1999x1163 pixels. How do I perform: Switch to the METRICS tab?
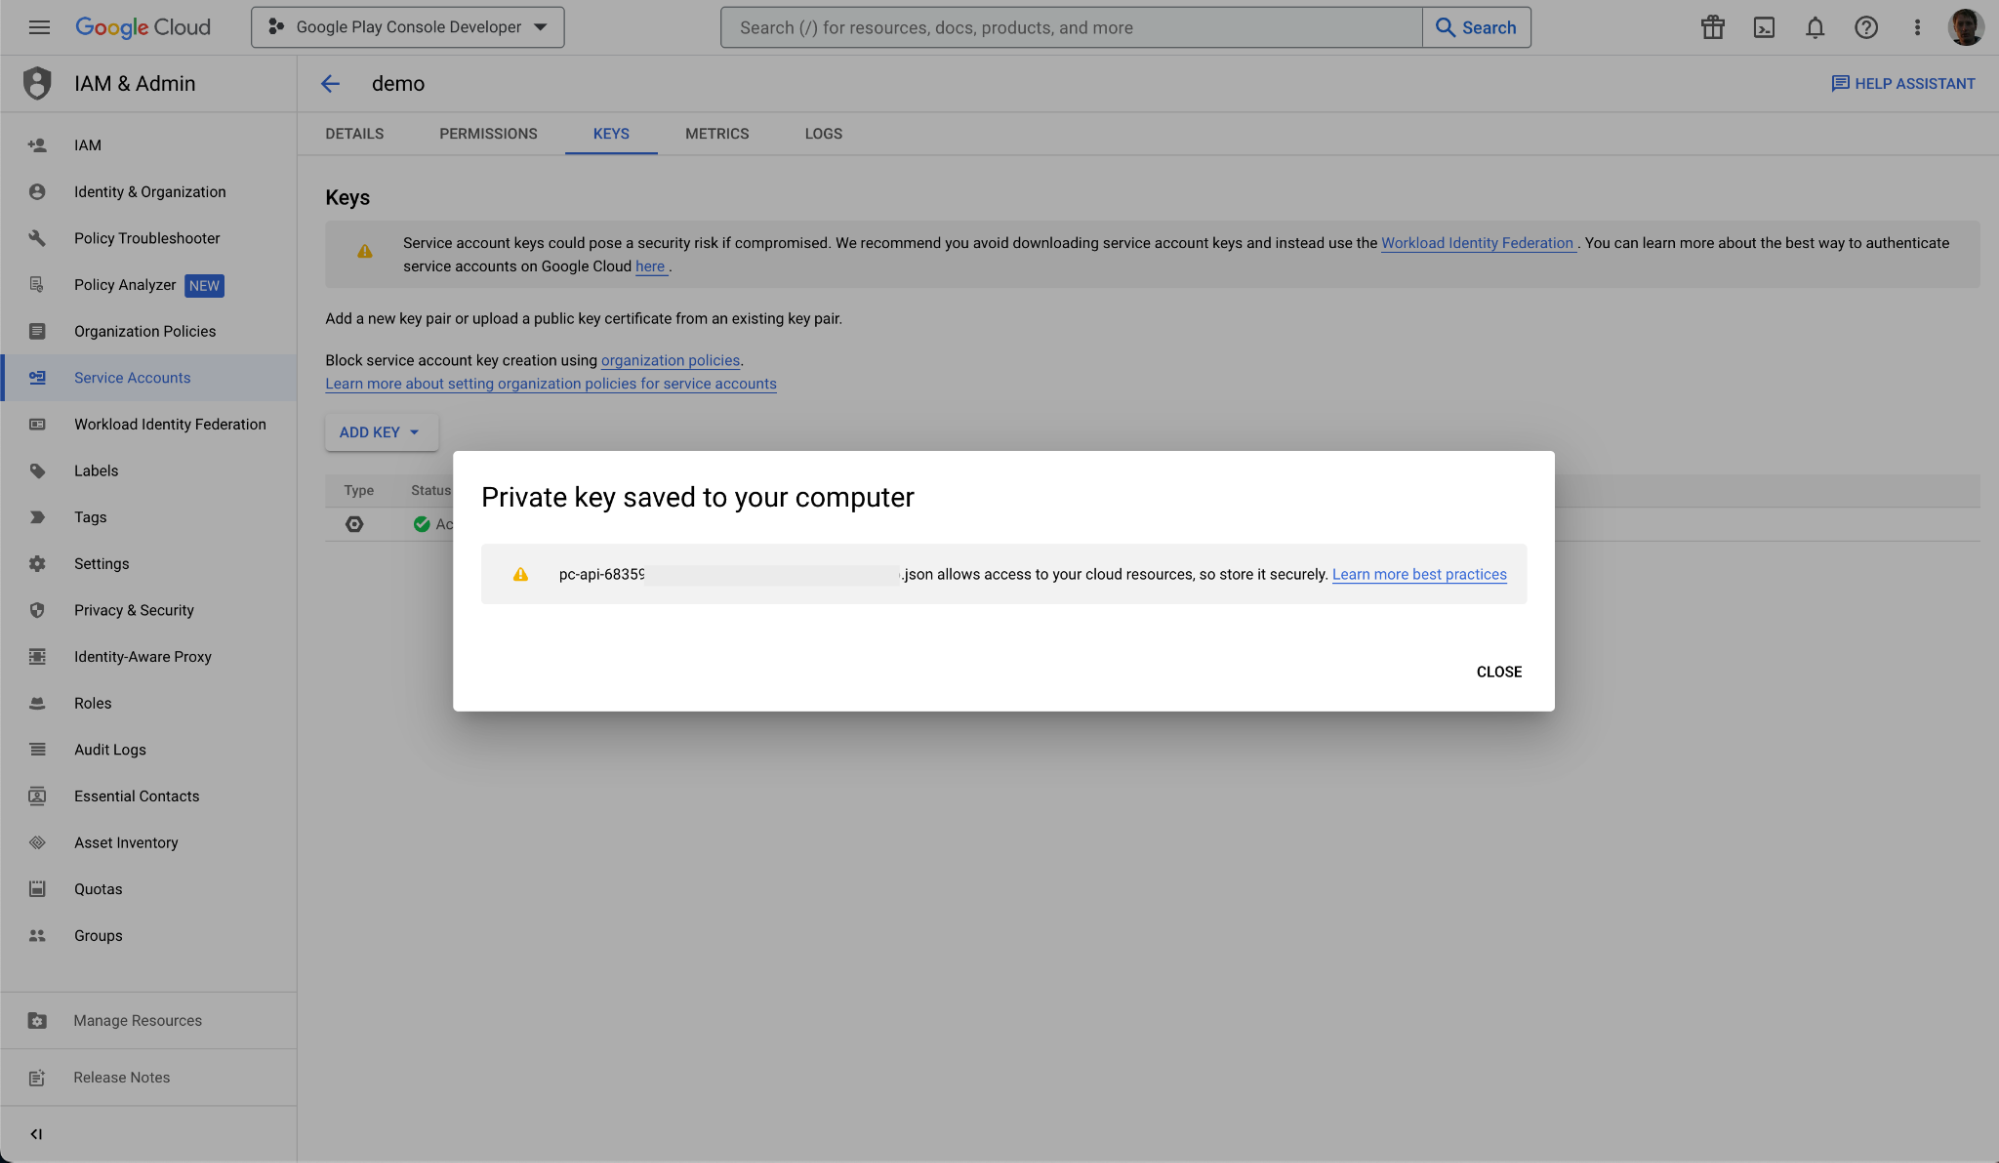pyautogui.click(x=717, y=134)
